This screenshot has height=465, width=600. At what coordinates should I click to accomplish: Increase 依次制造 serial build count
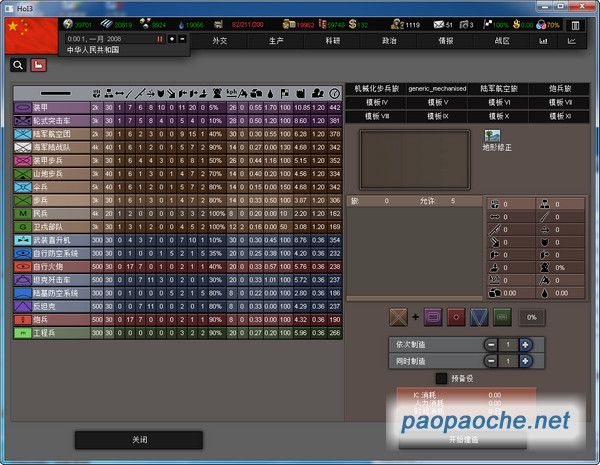click(525, 345)
